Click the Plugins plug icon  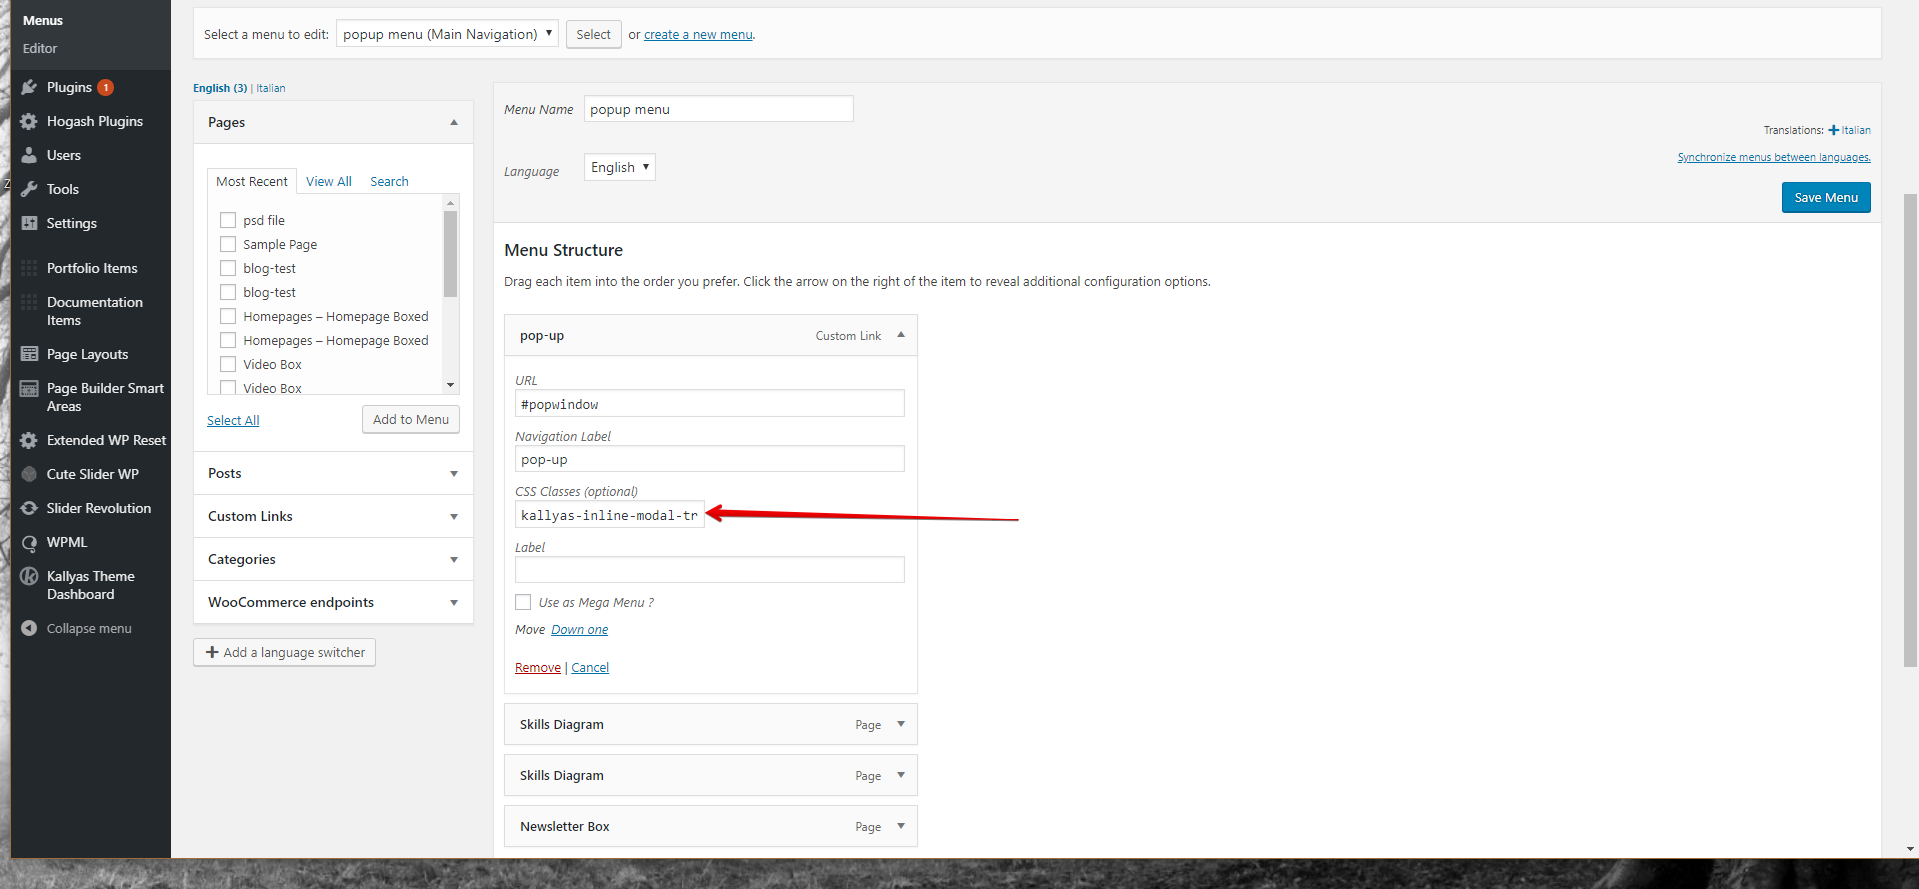tap(29, 87)
